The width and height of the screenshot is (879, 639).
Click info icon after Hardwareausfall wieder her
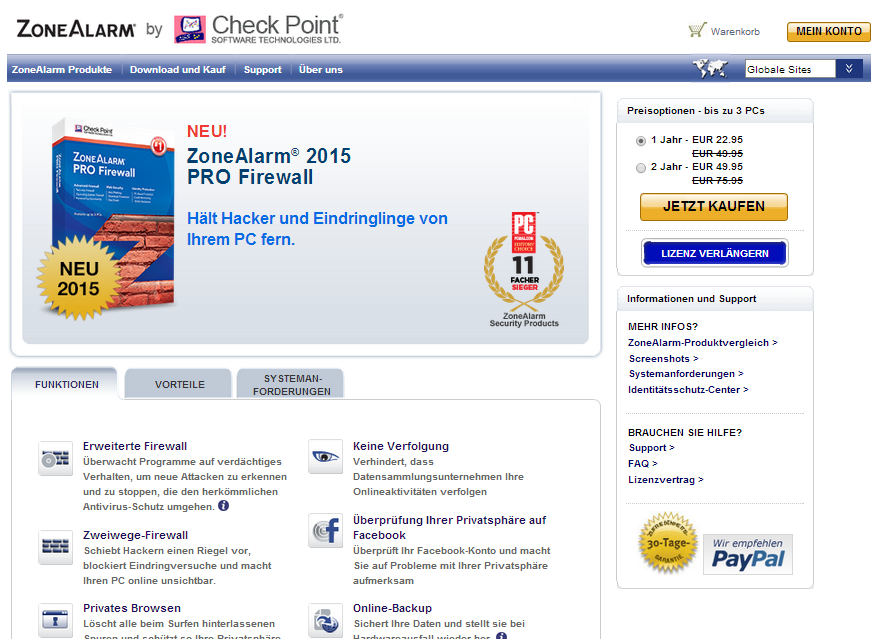coord(501,636)
